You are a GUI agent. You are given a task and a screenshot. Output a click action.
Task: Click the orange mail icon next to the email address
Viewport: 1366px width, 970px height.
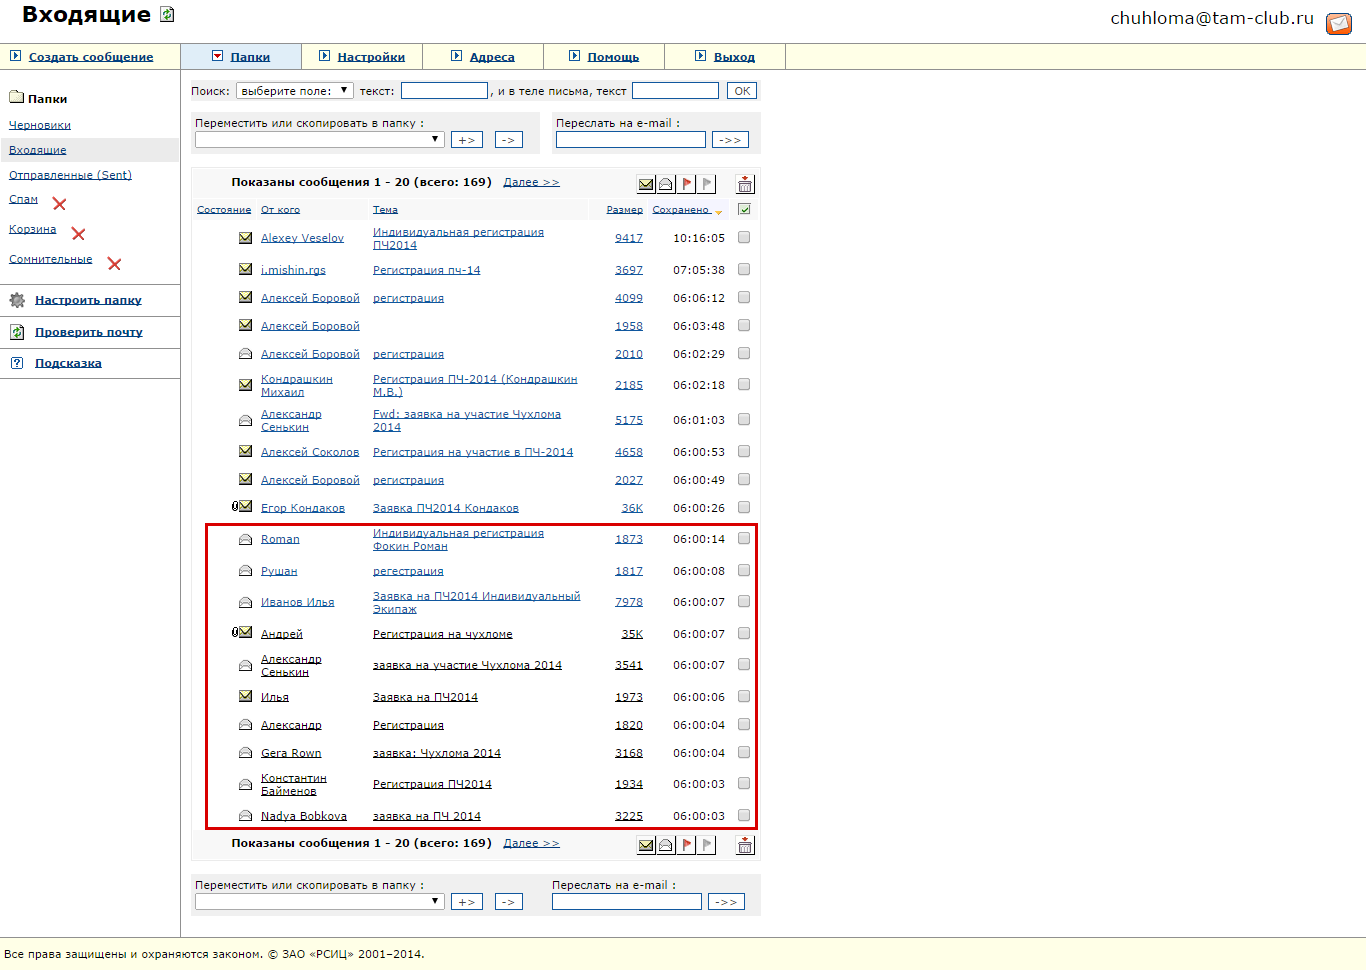1339,23
